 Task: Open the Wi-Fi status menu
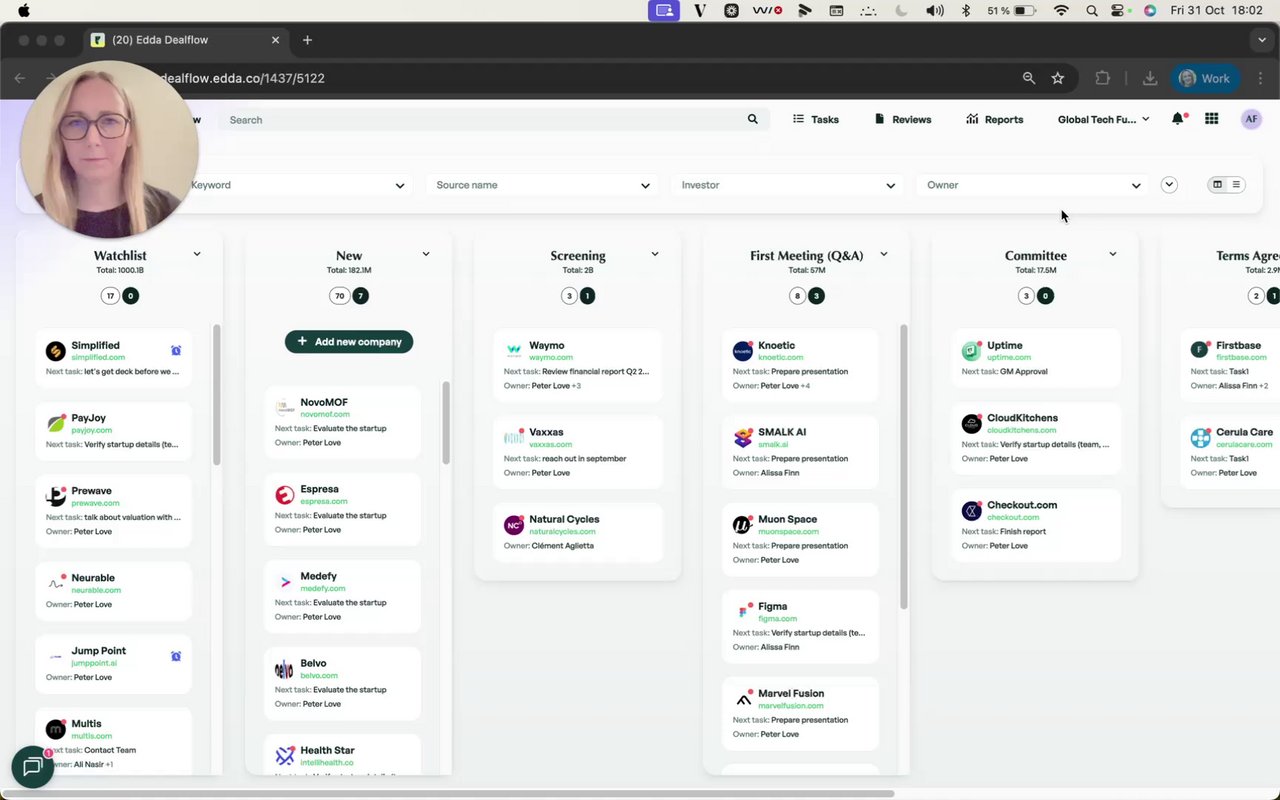point(1062,10)
